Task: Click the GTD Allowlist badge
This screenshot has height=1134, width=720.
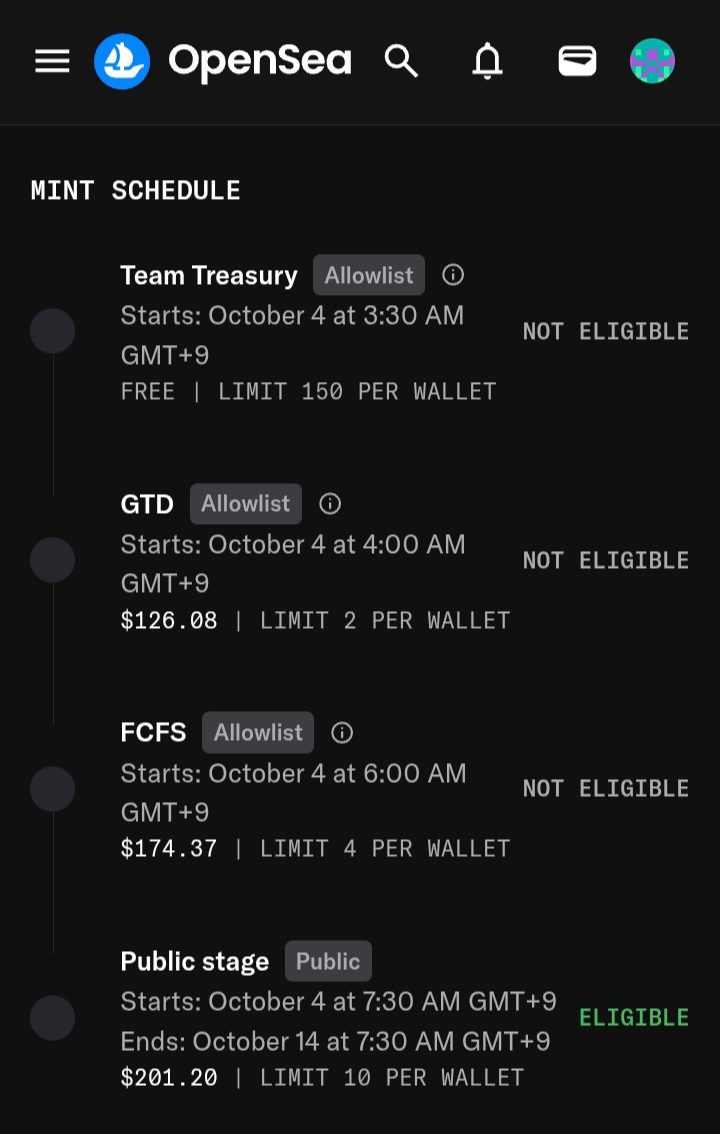Action: [x=246, y=503]
